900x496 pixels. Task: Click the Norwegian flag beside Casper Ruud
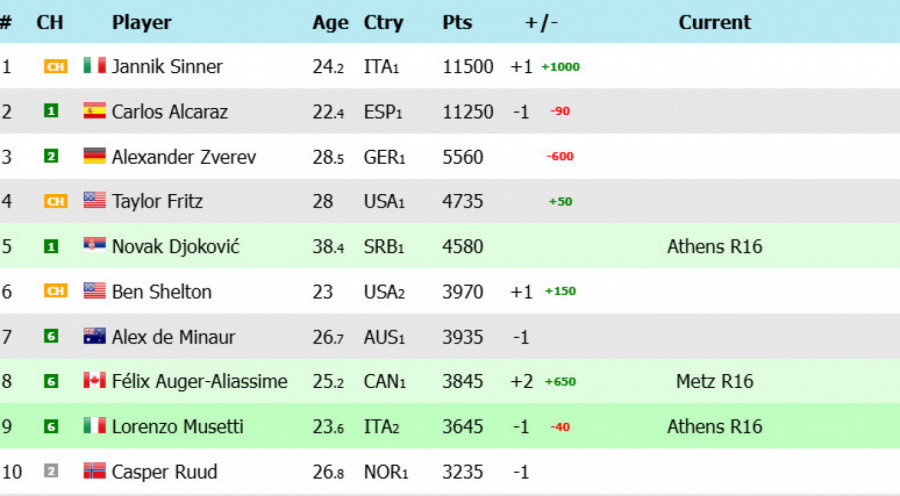click(x=94, y=471)
